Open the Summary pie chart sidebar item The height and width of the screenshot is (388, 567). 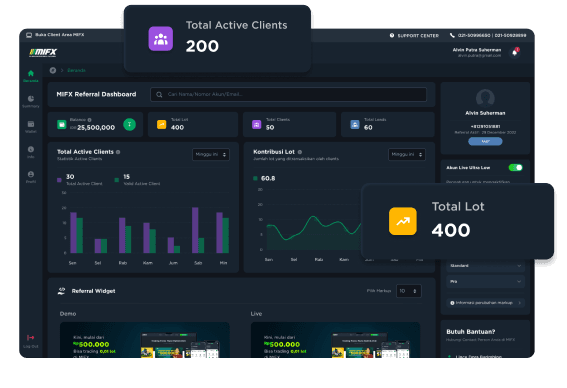31,102
